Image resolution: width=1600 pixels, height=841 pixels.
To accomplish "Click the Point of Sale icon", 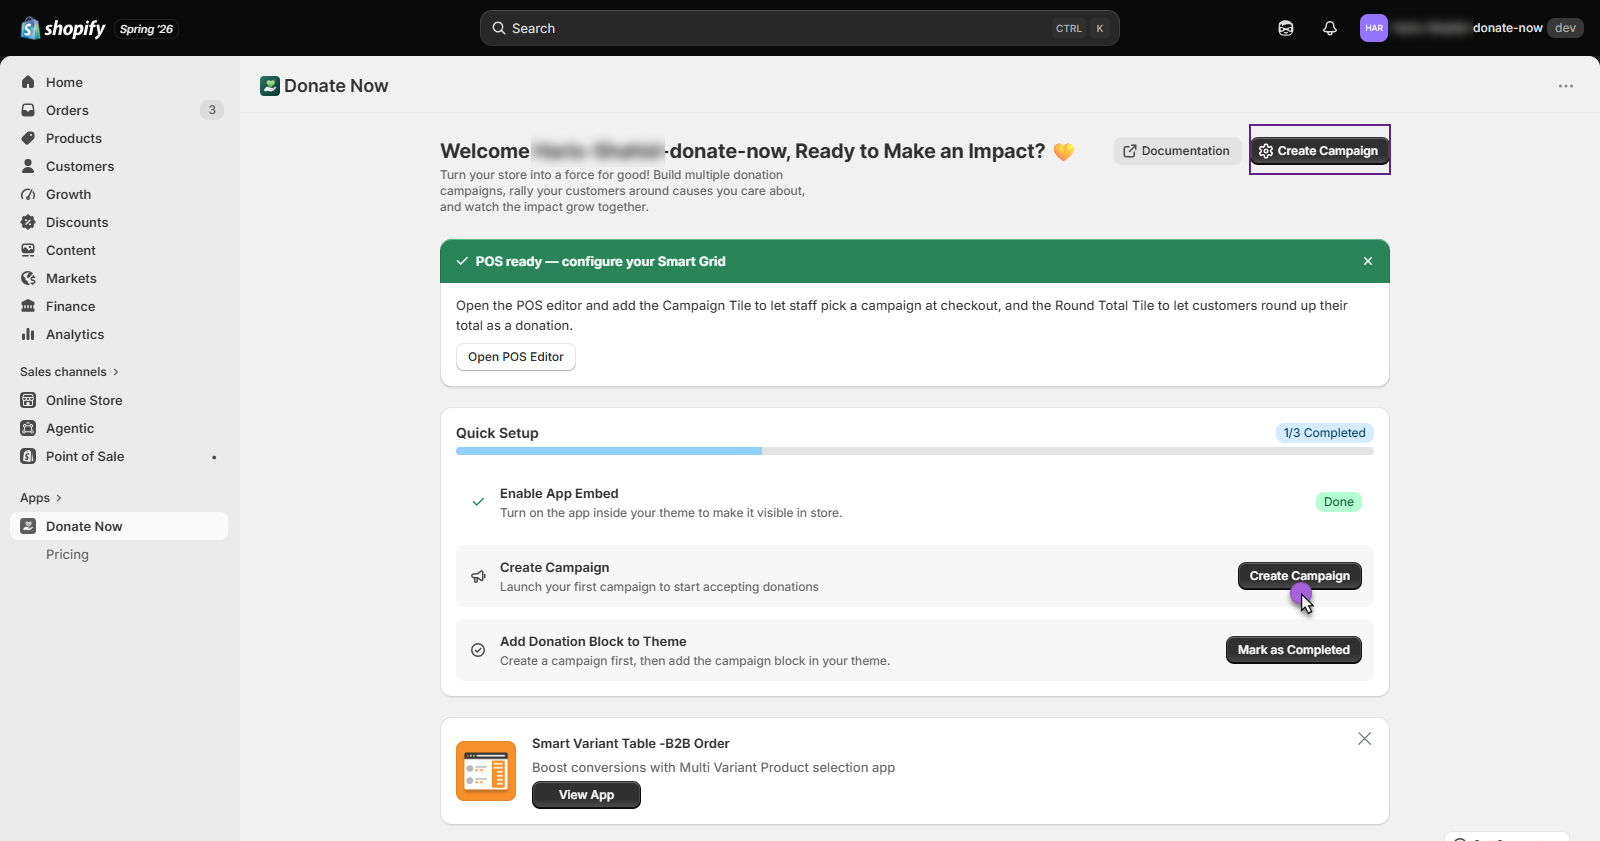I will pos(28,456).
